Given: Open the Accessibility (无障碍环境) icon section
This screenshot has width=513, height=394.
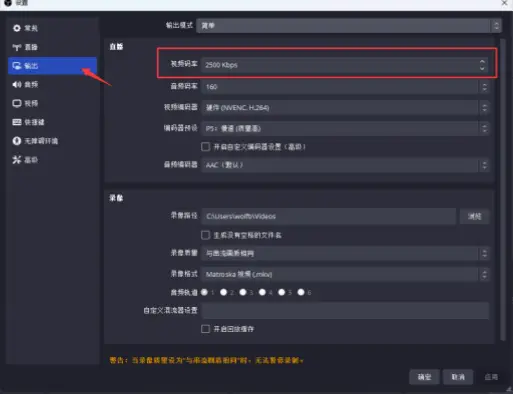Looking at the screenshot, I should 17,141.
